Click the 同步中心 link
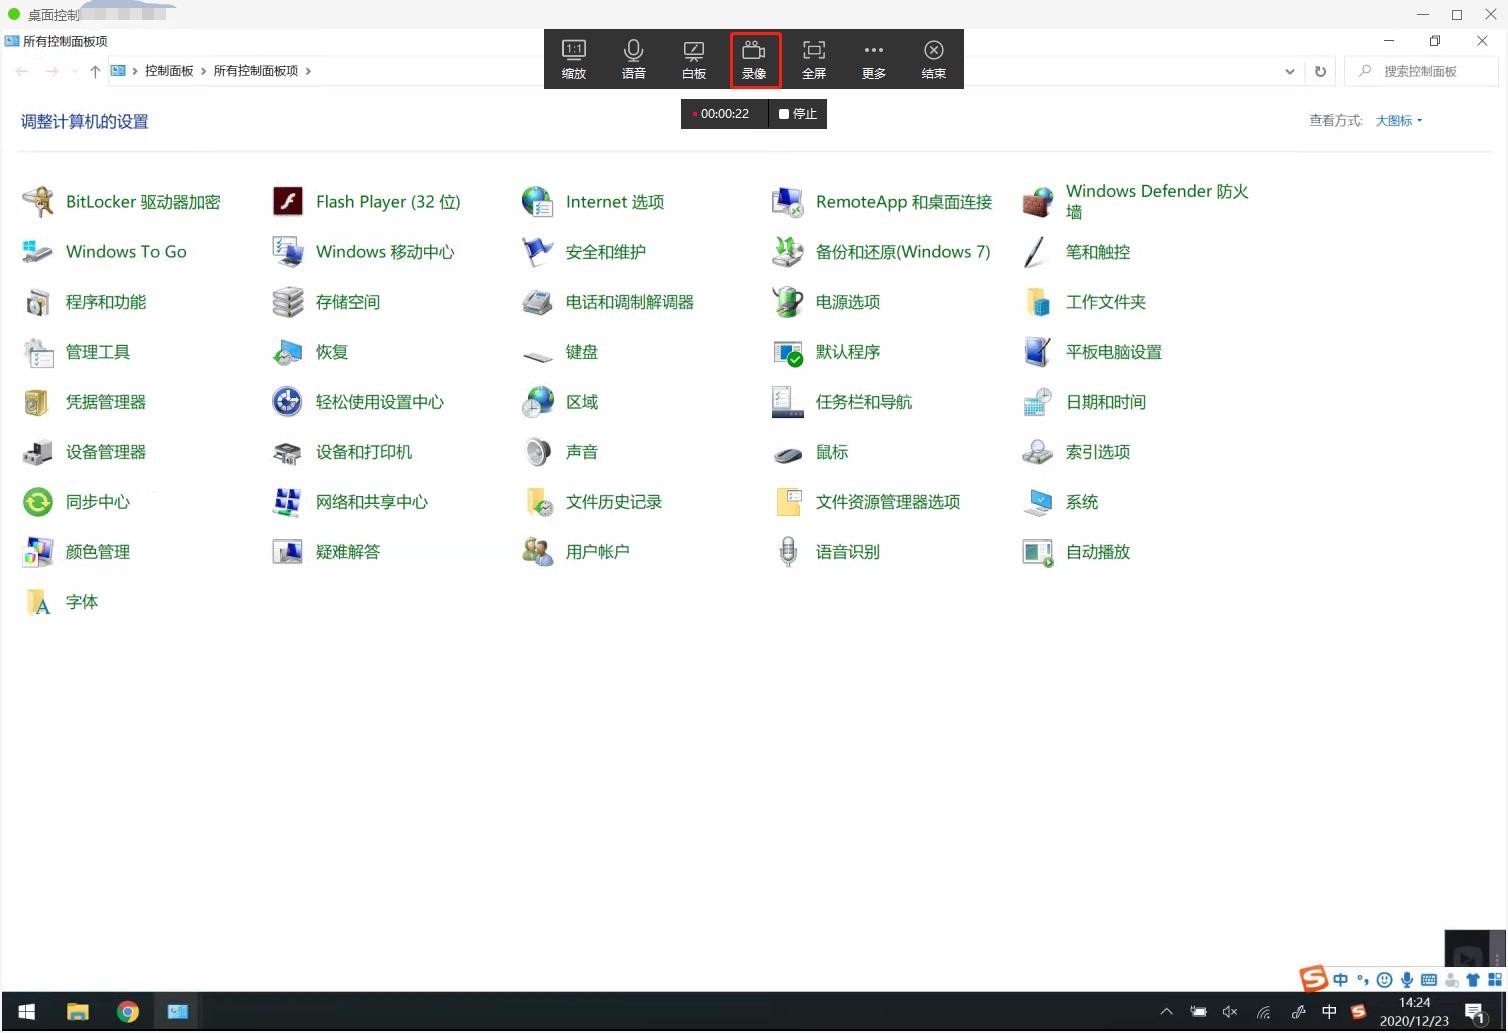The height and width of the screenshot is (1033, 1508). [x=98, y=502]
